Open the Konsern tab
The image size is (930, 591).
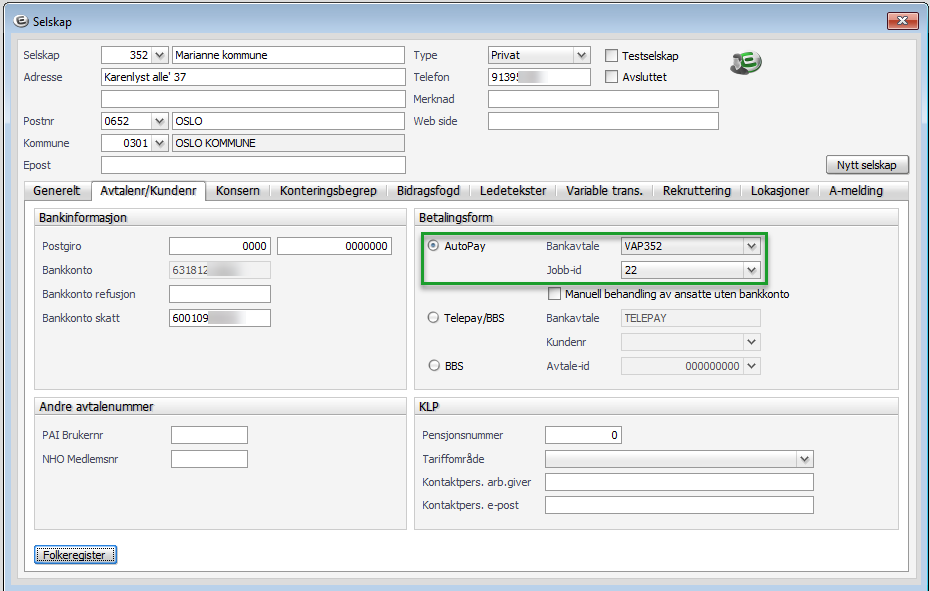(x=238, y=190)
